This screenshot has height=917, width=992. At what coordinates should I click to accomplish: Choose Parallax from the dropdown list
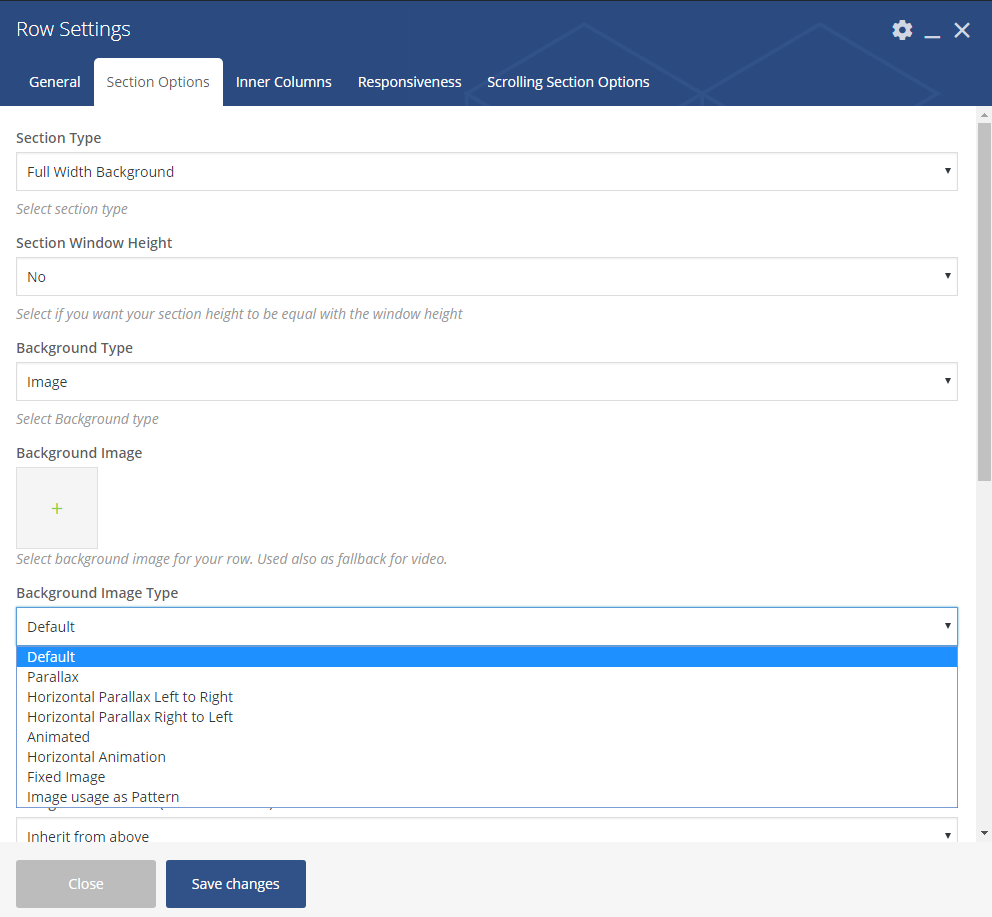(53, 677)
